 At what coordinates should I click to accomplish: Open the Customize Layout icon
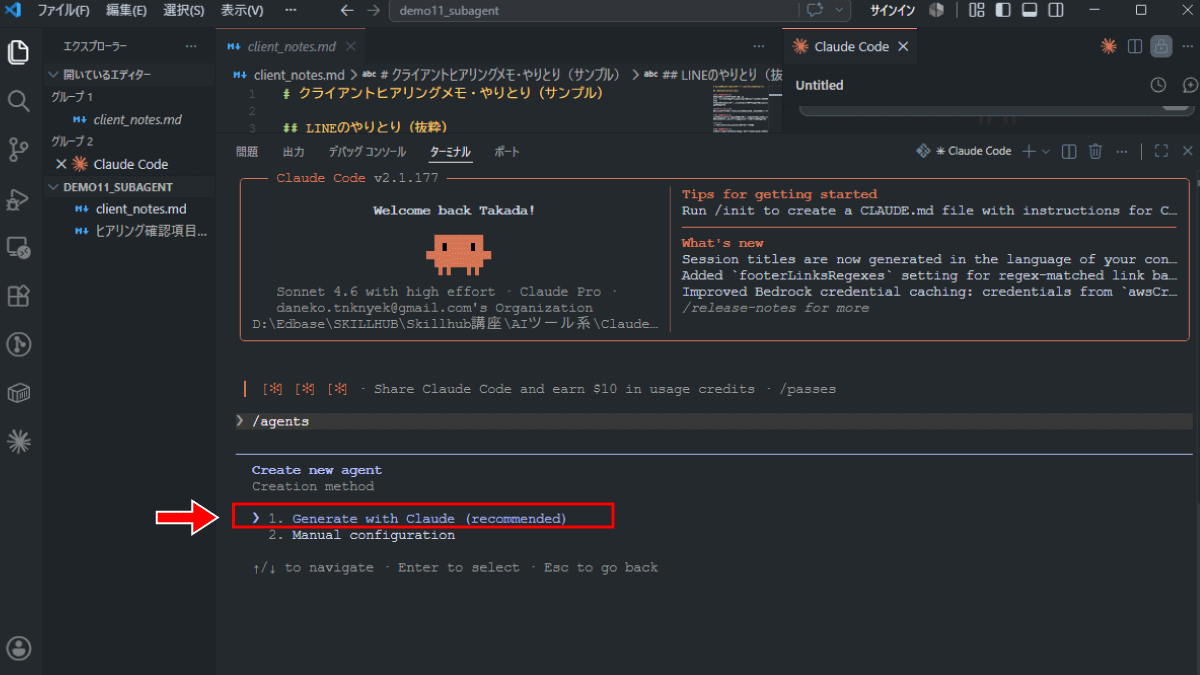pyautogui.click(x=977, y=10)
